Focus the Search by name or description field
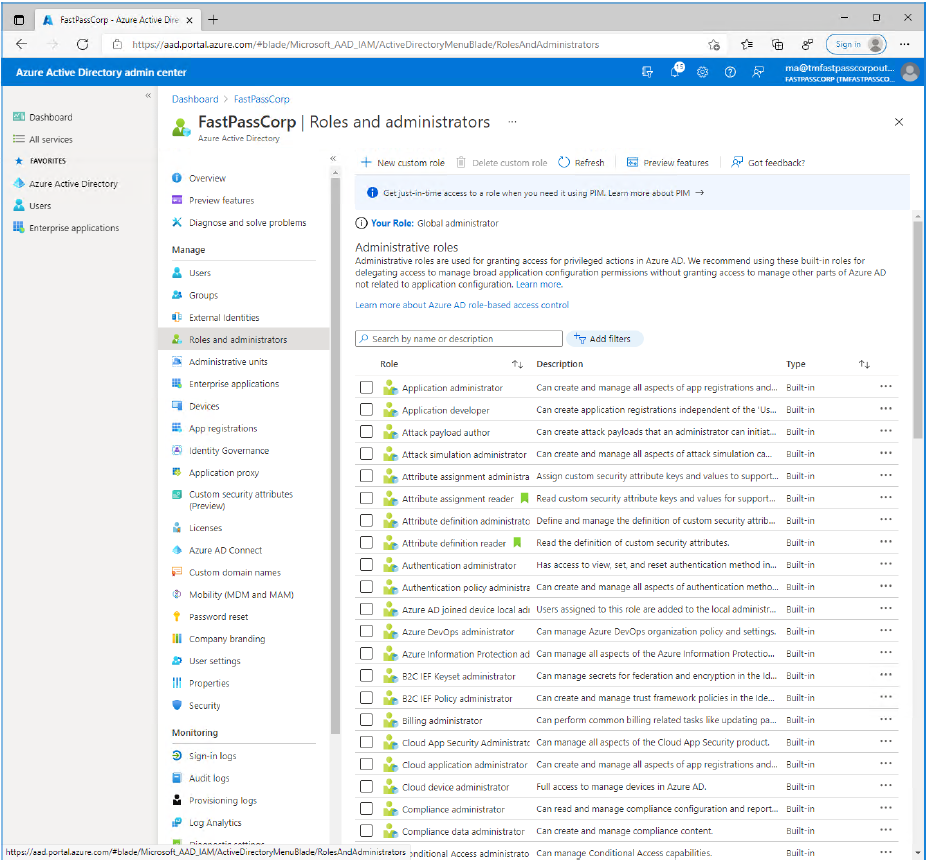 460,339
